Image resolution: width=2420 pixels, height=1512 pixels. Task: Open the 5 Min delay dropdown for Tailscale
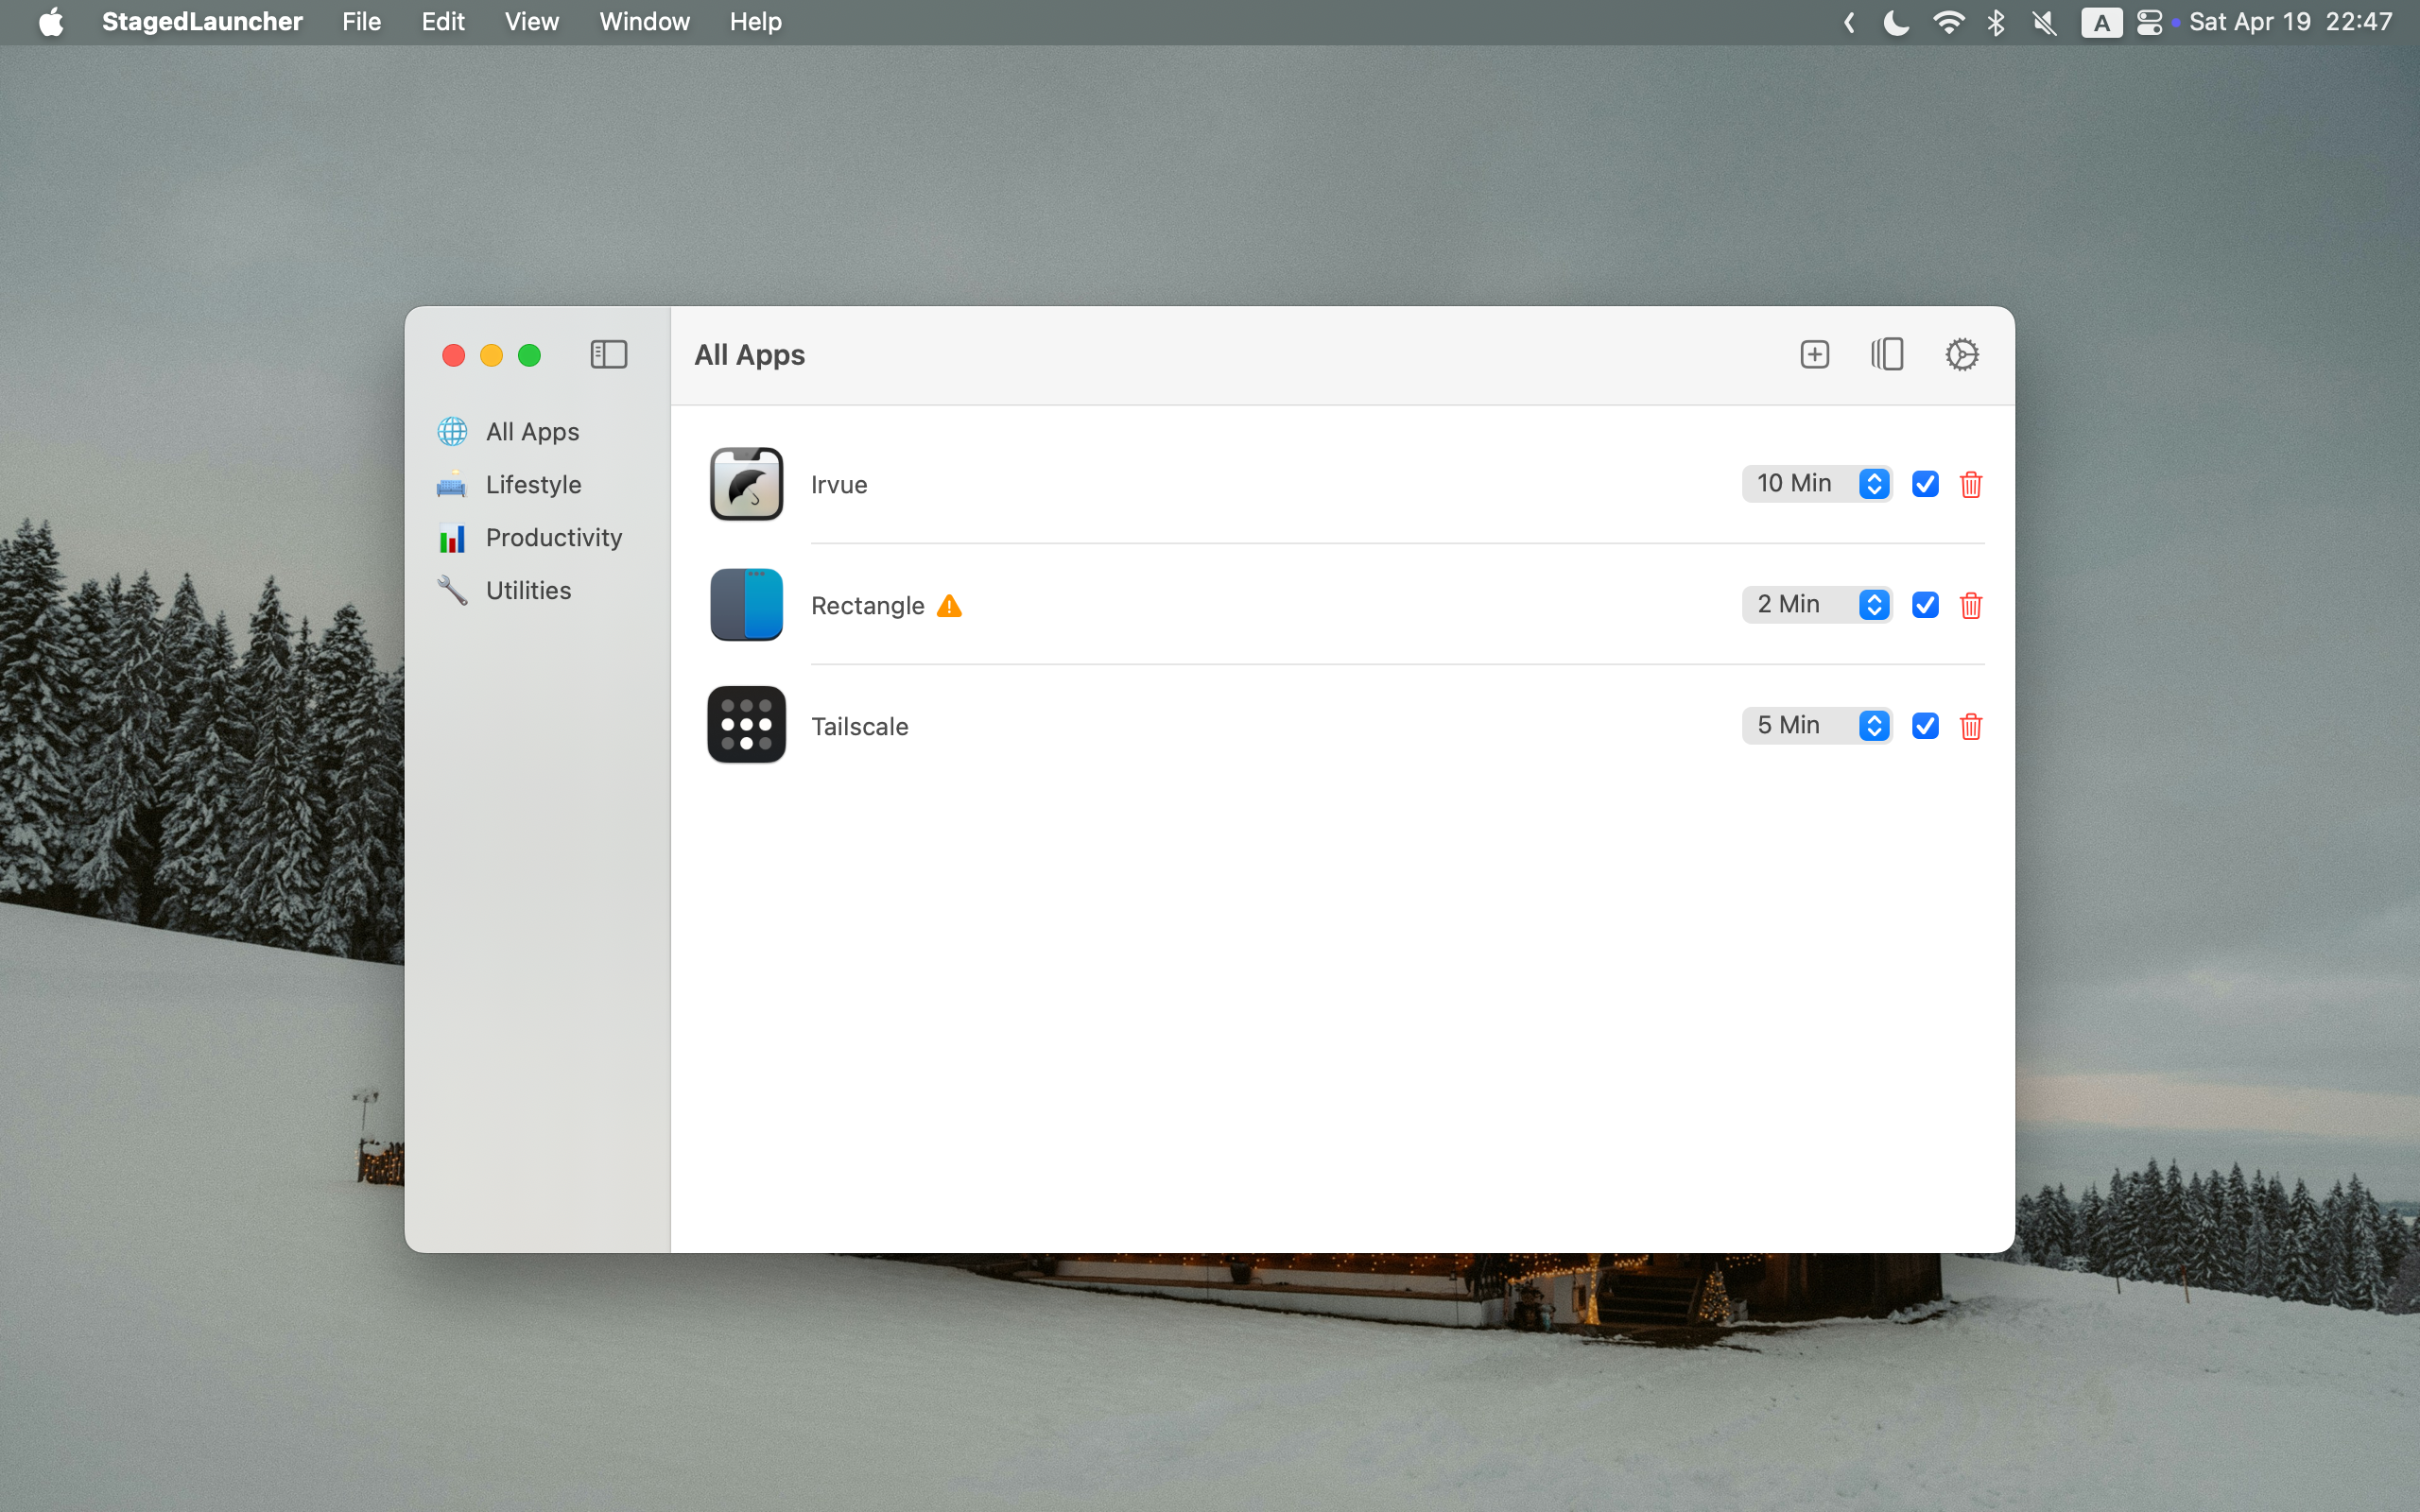coord(1816,726)
